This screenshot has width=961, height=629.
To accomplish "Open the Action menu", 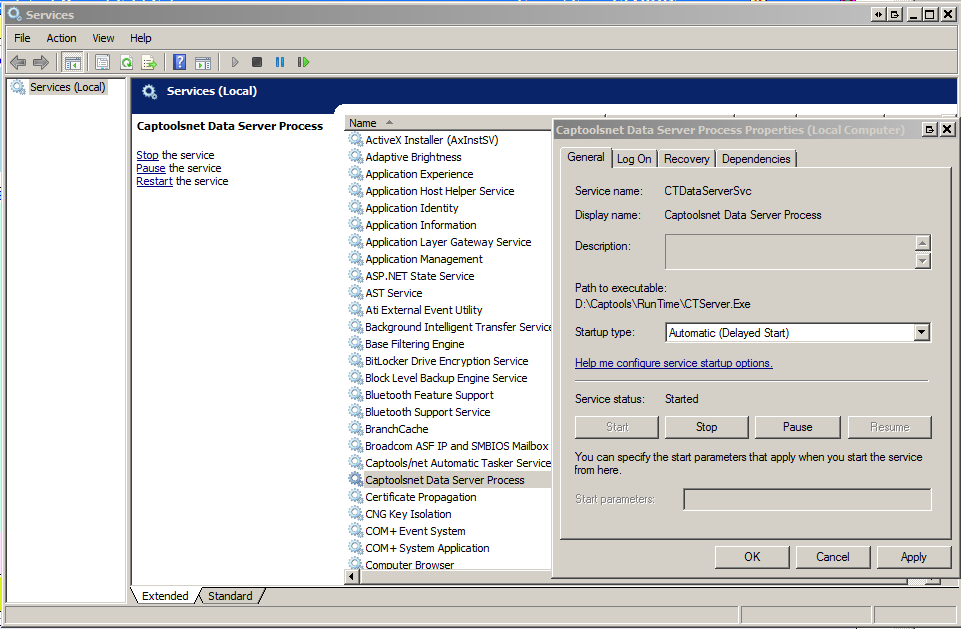I will coord(61,38).
